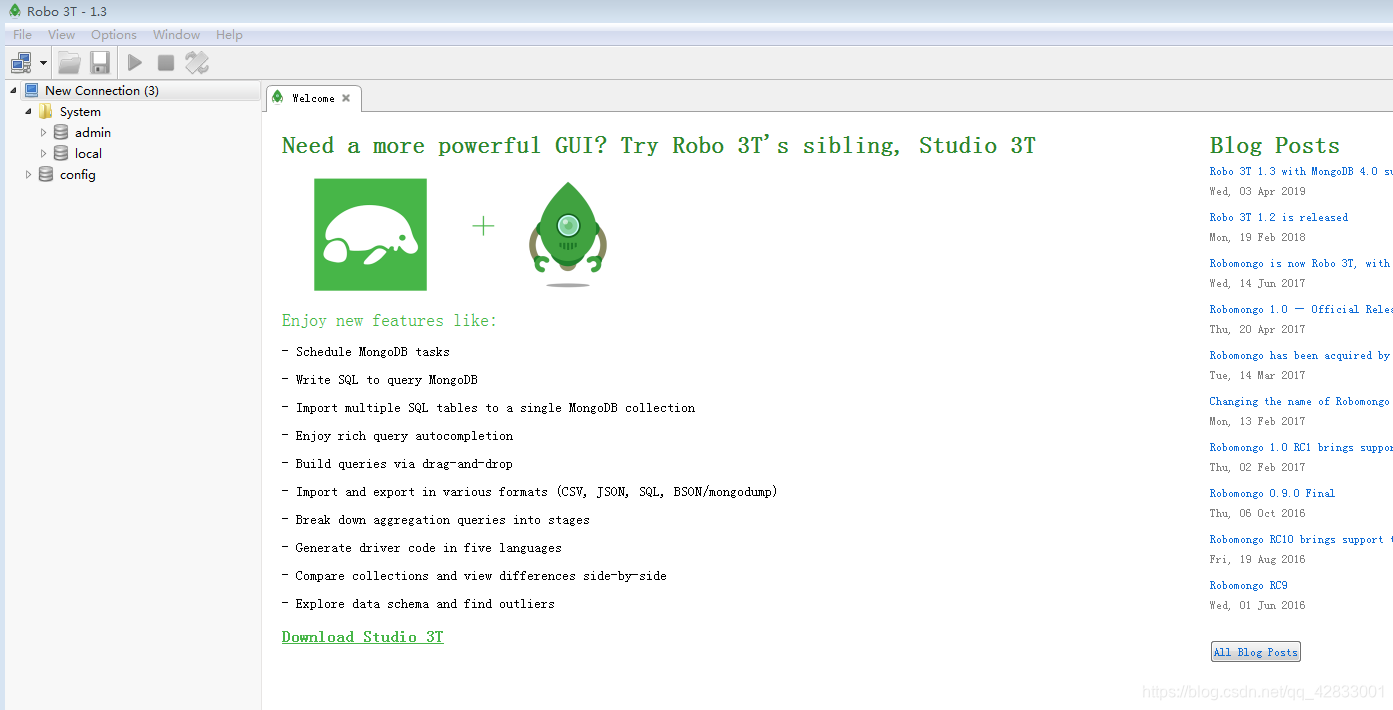Expand the config database node
This screenshot has height=710, width=1393.
coord(28,174)
